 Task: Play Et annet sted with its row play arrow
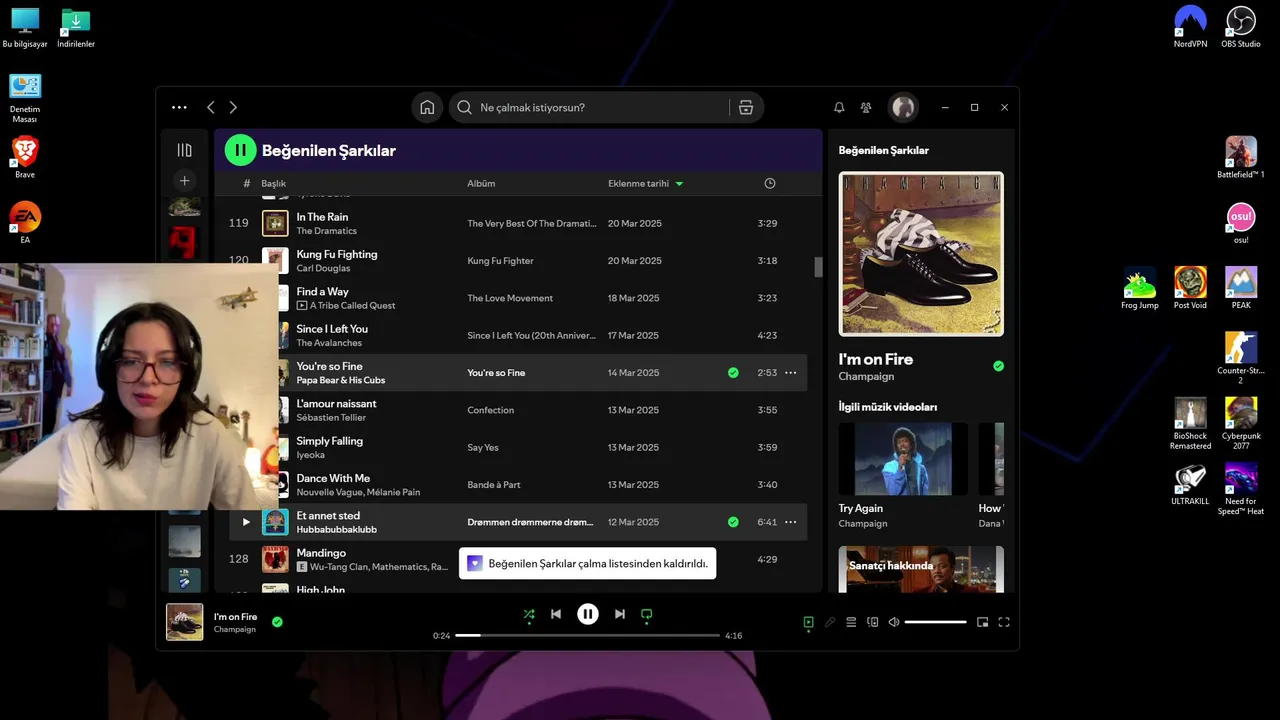246,522
